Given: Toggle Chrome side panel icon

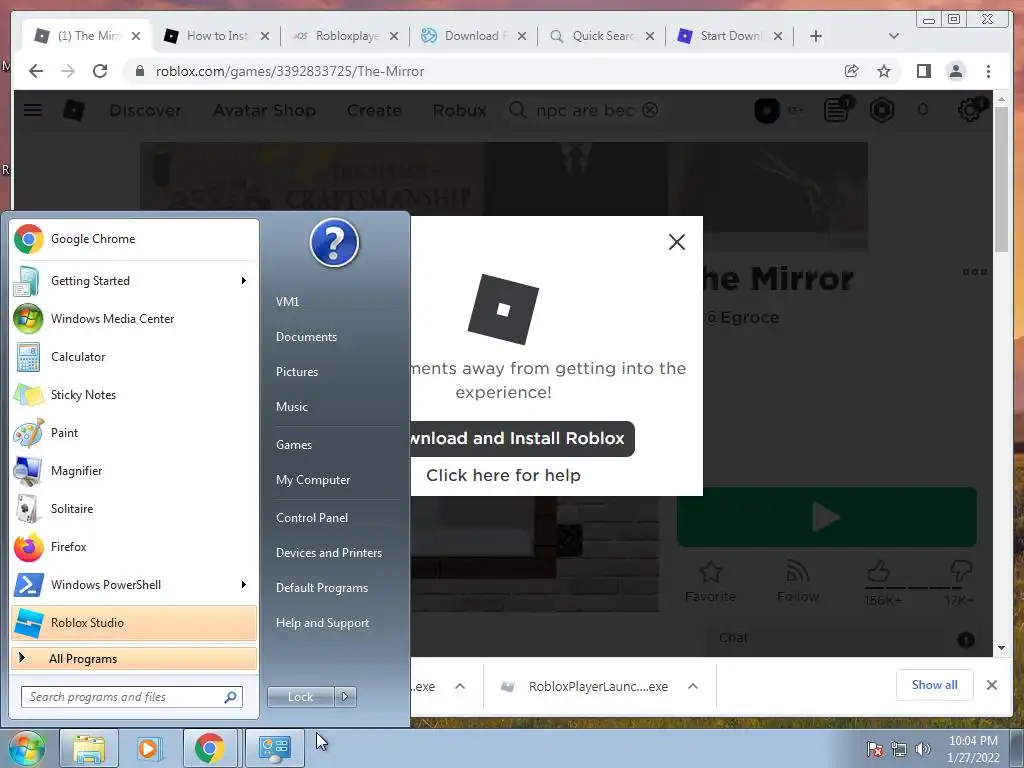Looking at the screenshot, I should 923,71.
